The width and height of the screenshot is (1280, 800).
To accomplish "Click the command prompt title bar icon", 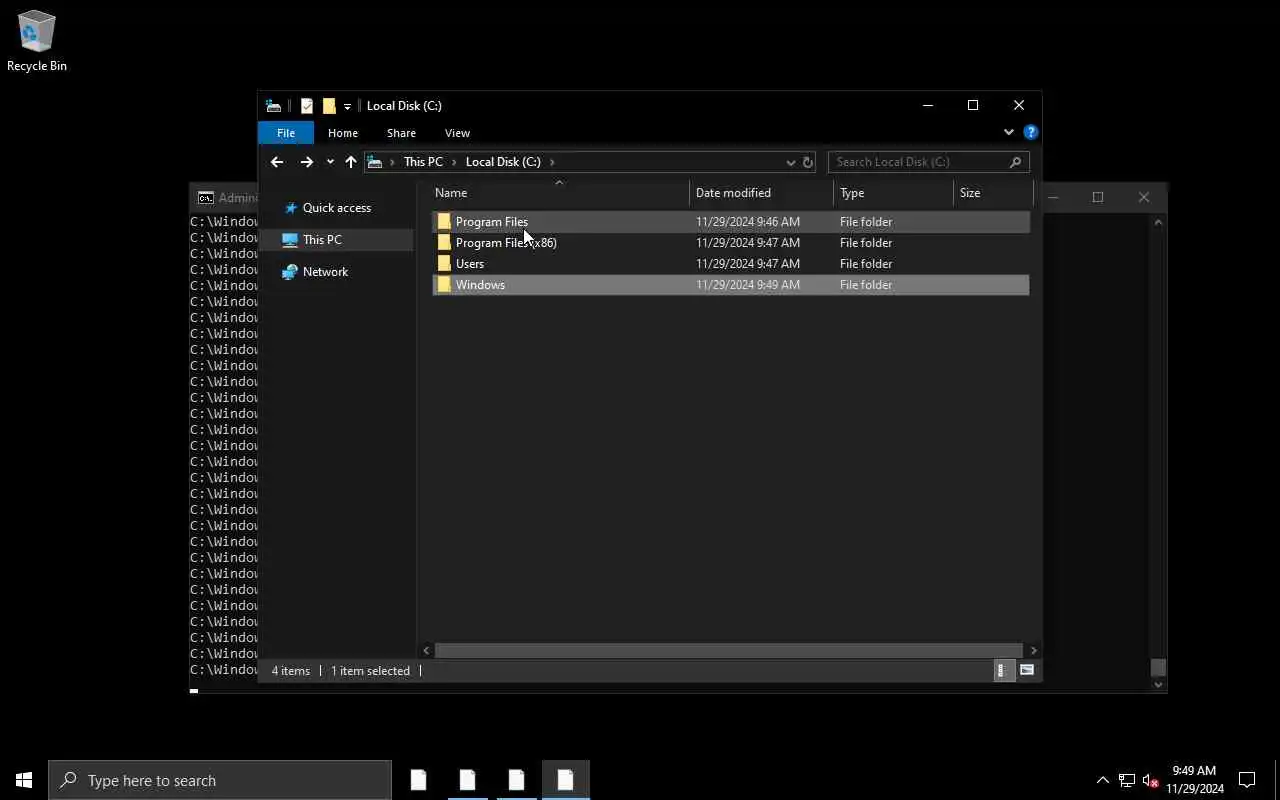I will tap(205, 198).
